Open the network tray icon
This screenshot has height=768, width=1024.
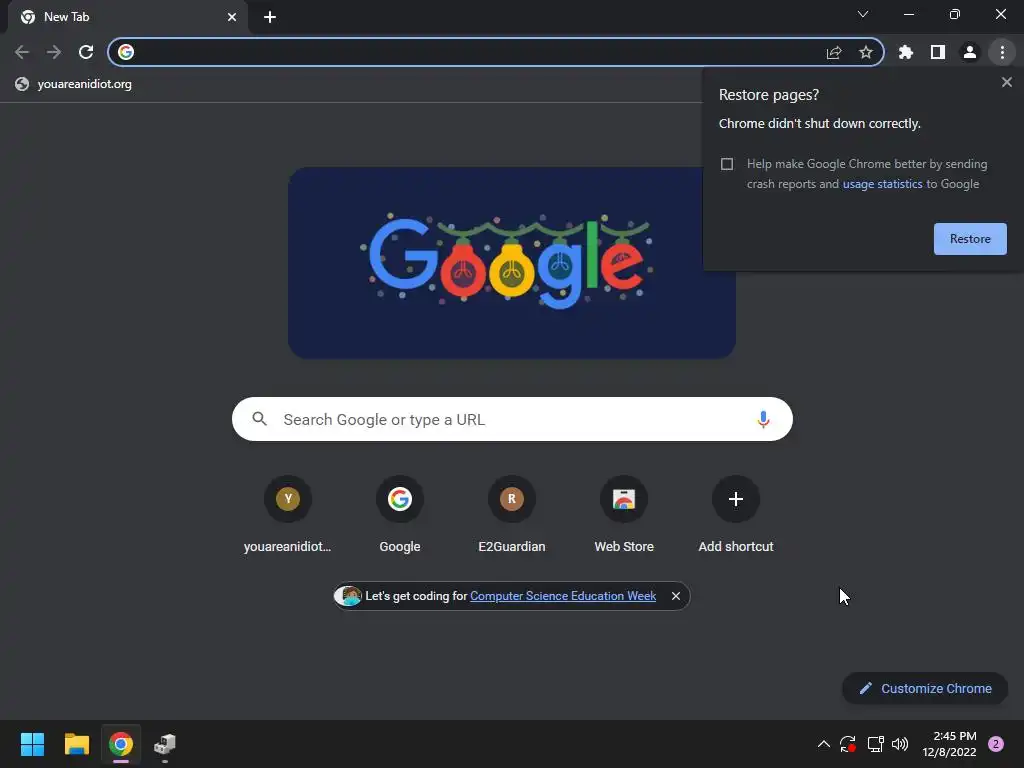[875, 744]
